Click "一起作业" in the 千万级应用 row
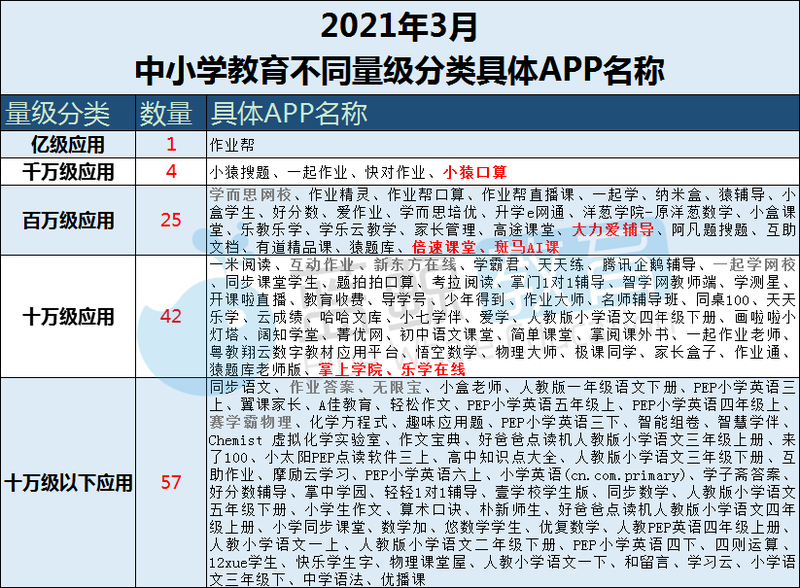The width and height of the screenshot is (800, 588). coord(317,173)
